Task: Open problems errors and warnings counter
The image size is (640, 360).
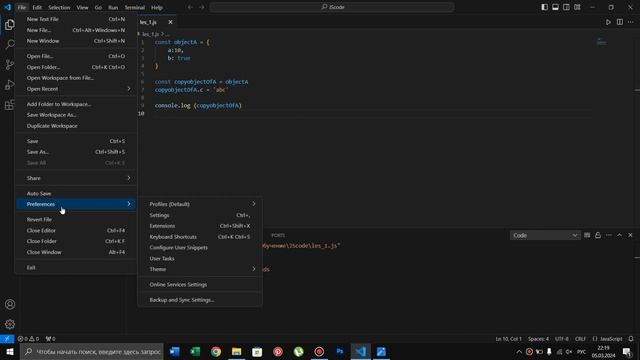Action: click(29, 339)
